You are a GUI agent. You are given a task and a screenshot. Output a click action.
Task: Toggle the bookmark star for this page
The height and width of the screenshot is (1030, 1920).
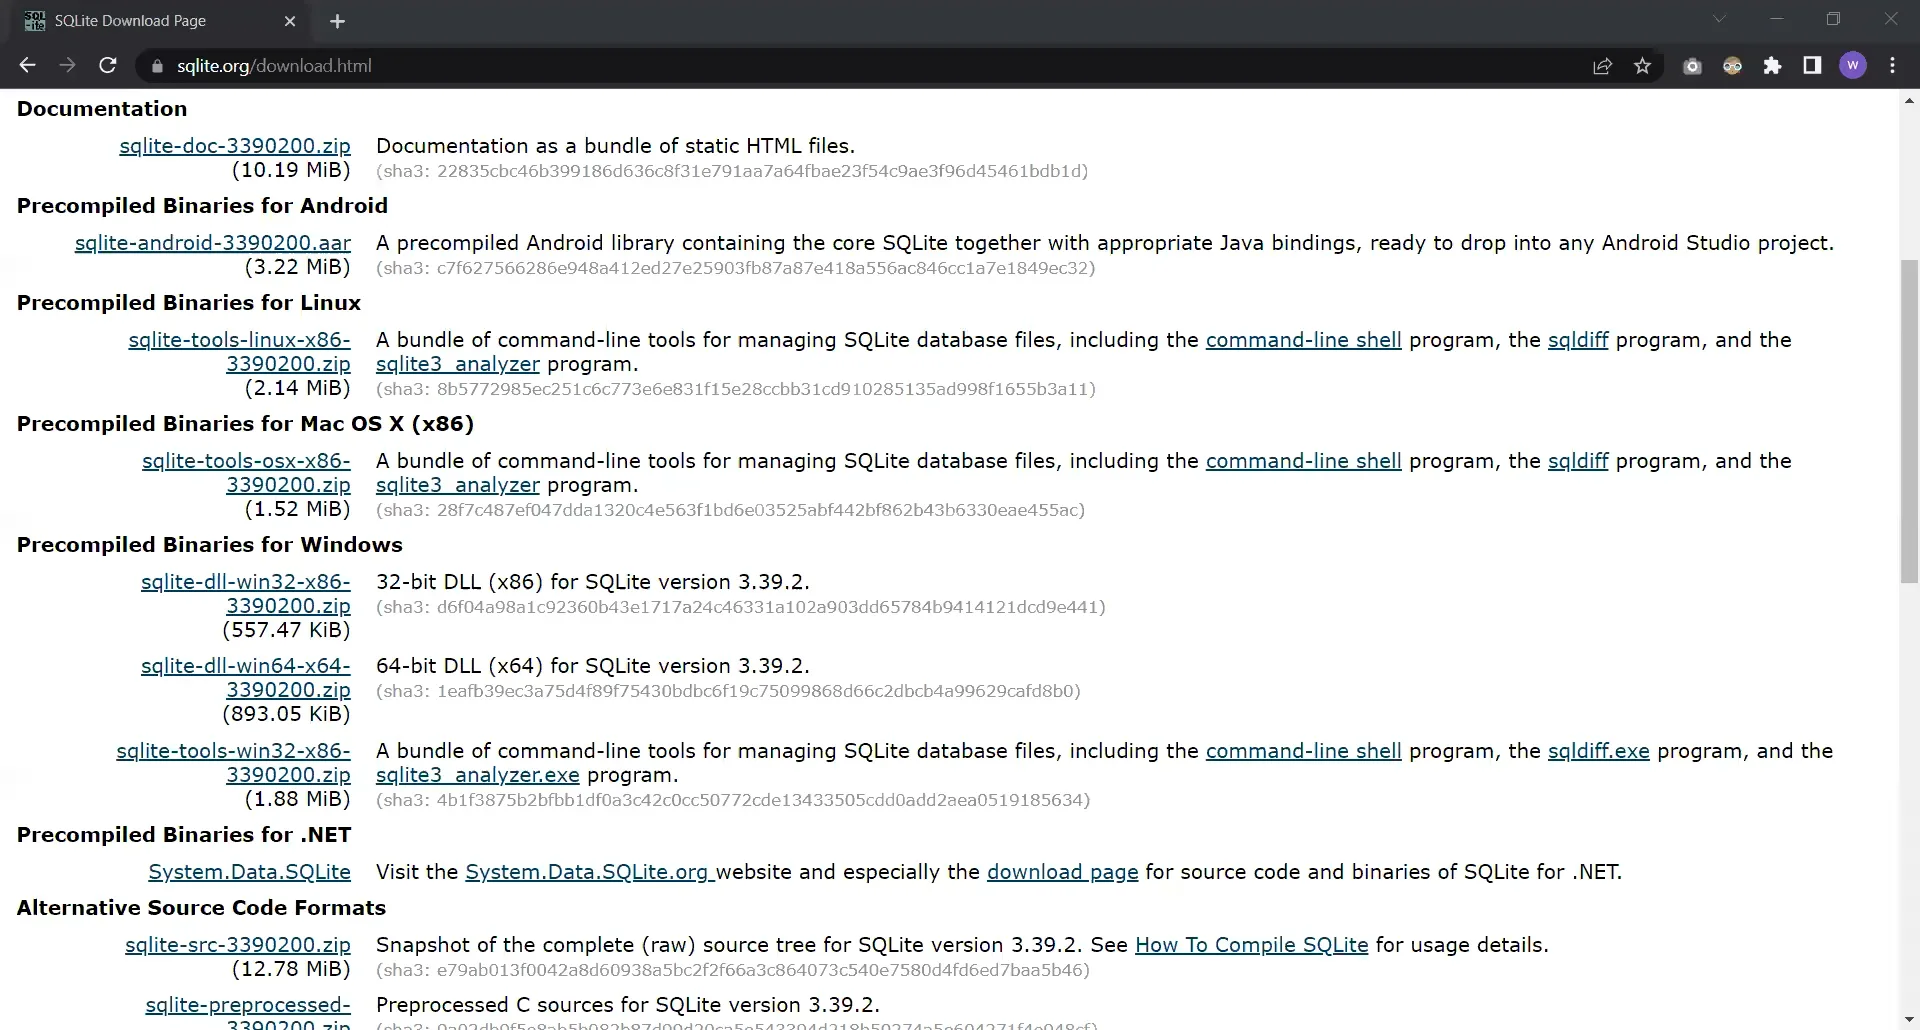pyautogui.click(x=1643, y=65)
